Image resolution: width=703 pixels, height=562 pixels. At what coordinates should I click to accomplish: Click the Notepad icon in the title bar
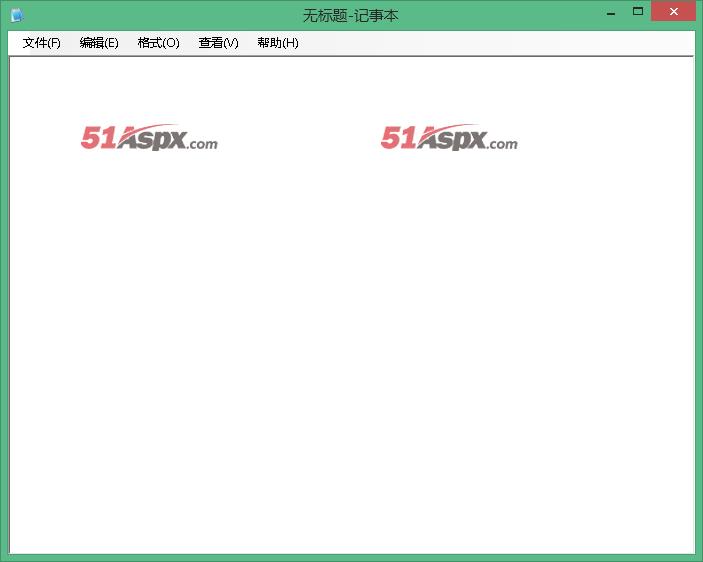click(x=17, y=15)
